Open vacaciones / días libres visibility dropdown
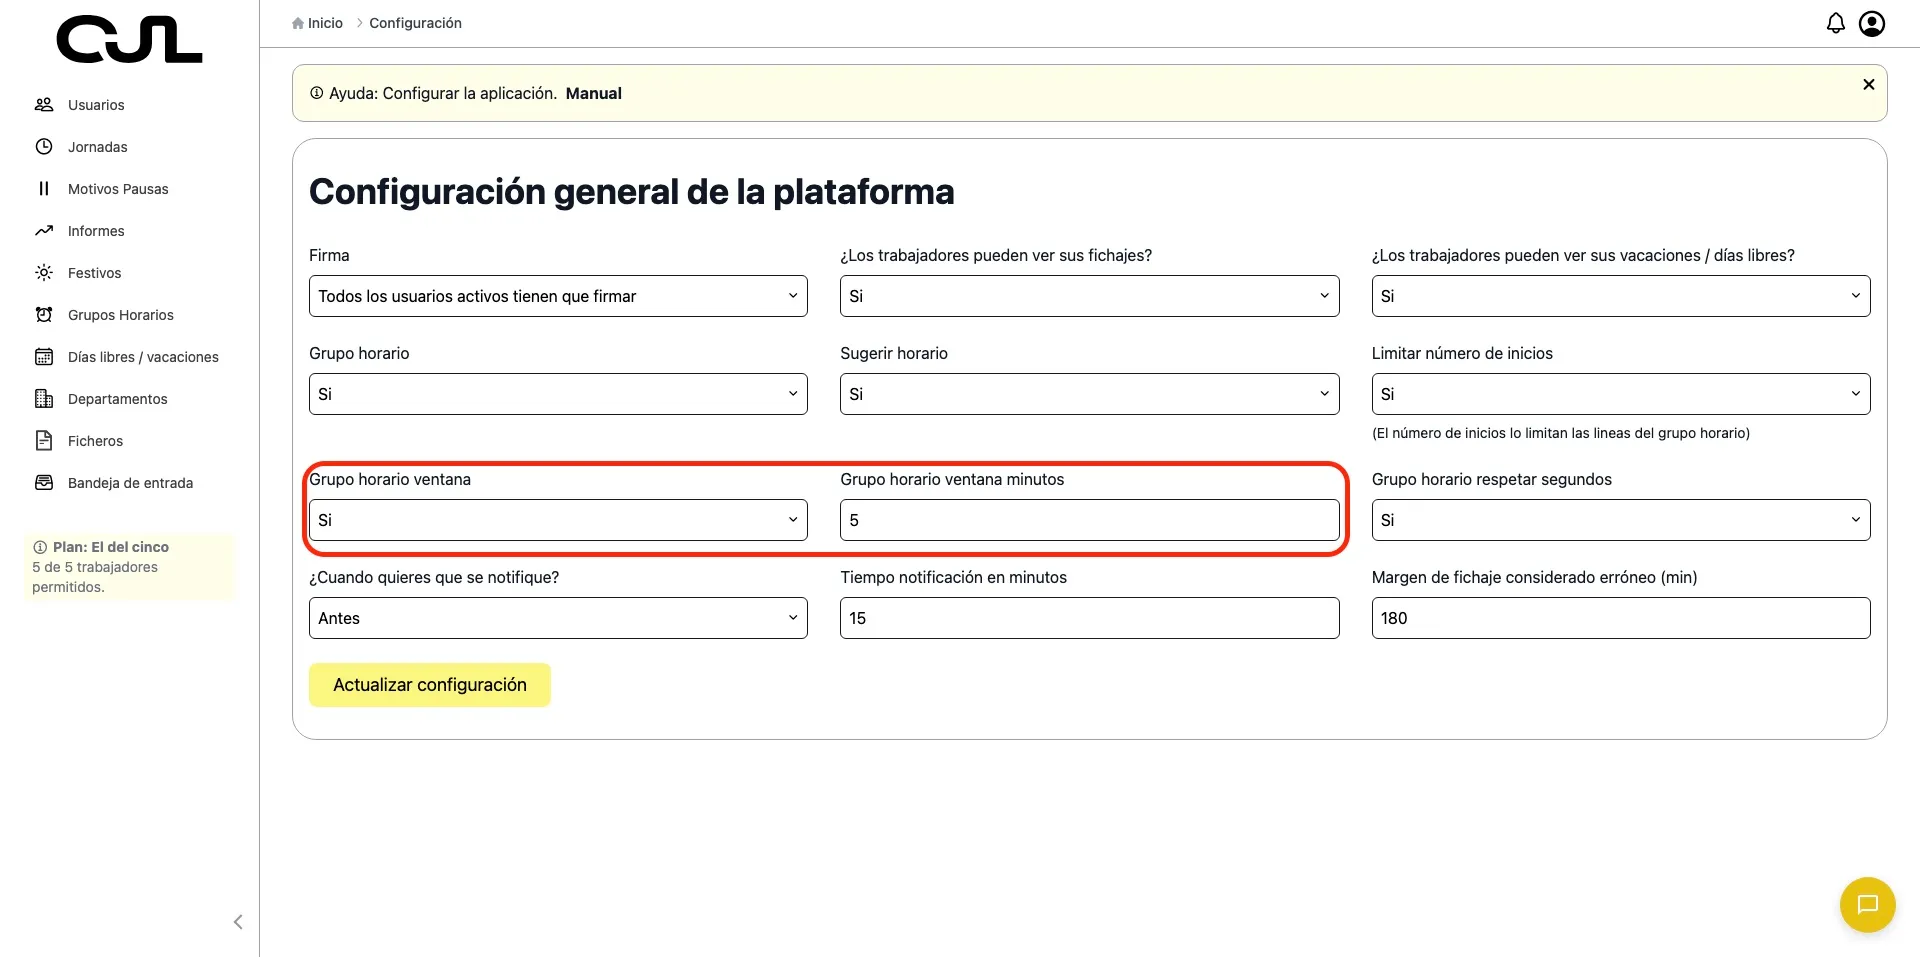1920x957 pixels. [1621, 296]
